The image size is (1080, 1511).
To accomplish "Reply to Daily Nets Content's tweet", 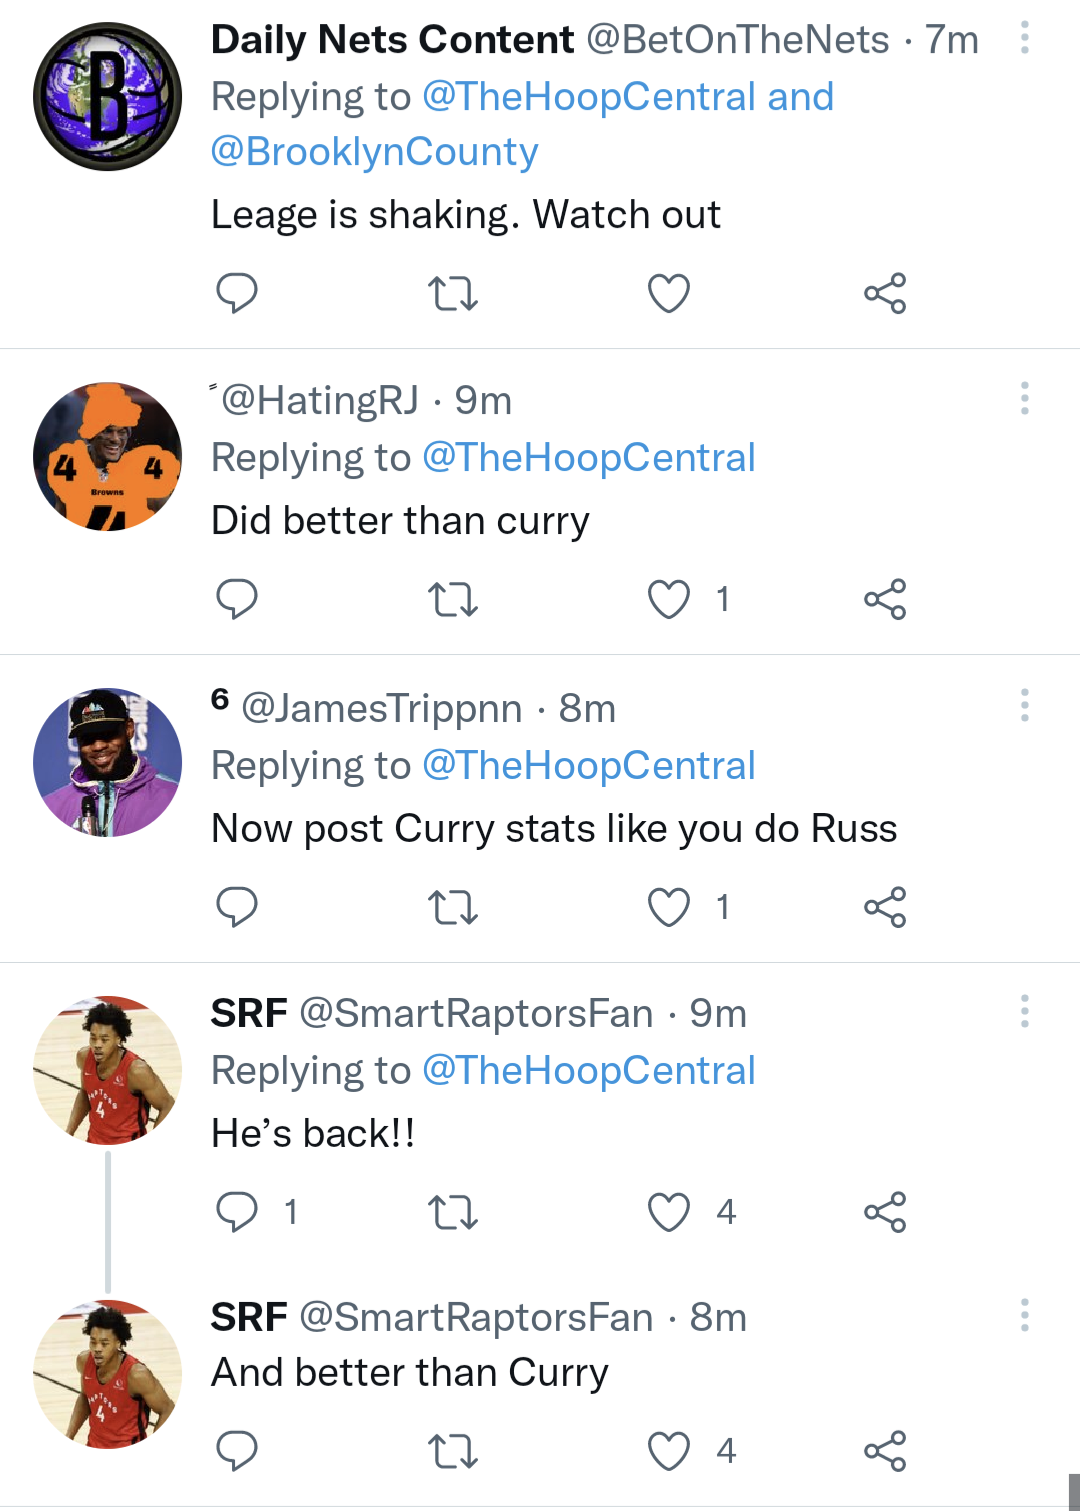I will click(x=237, y=293).
